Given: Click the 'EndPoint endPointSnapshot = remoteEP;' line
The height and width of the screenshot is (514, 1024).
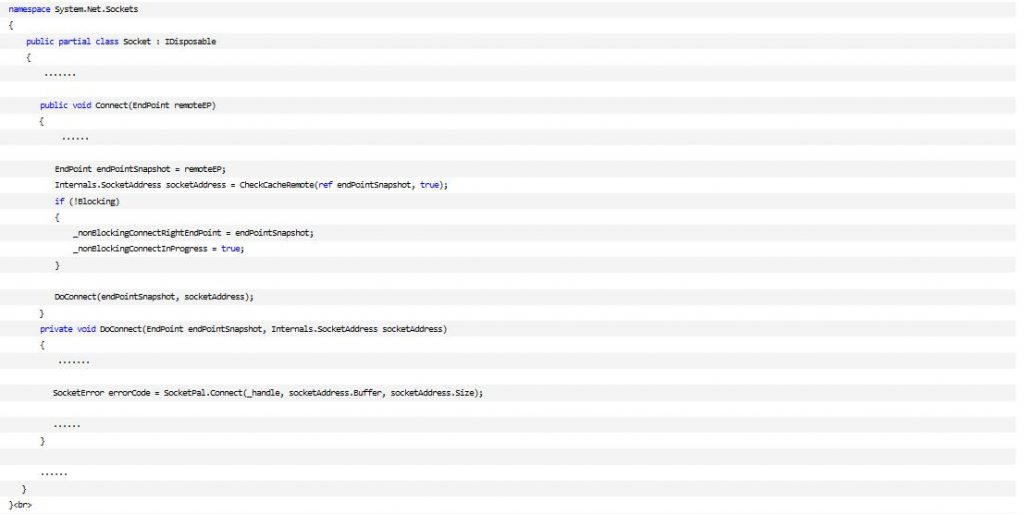Looking at the screenshot, I should click(x=140, y=169).
